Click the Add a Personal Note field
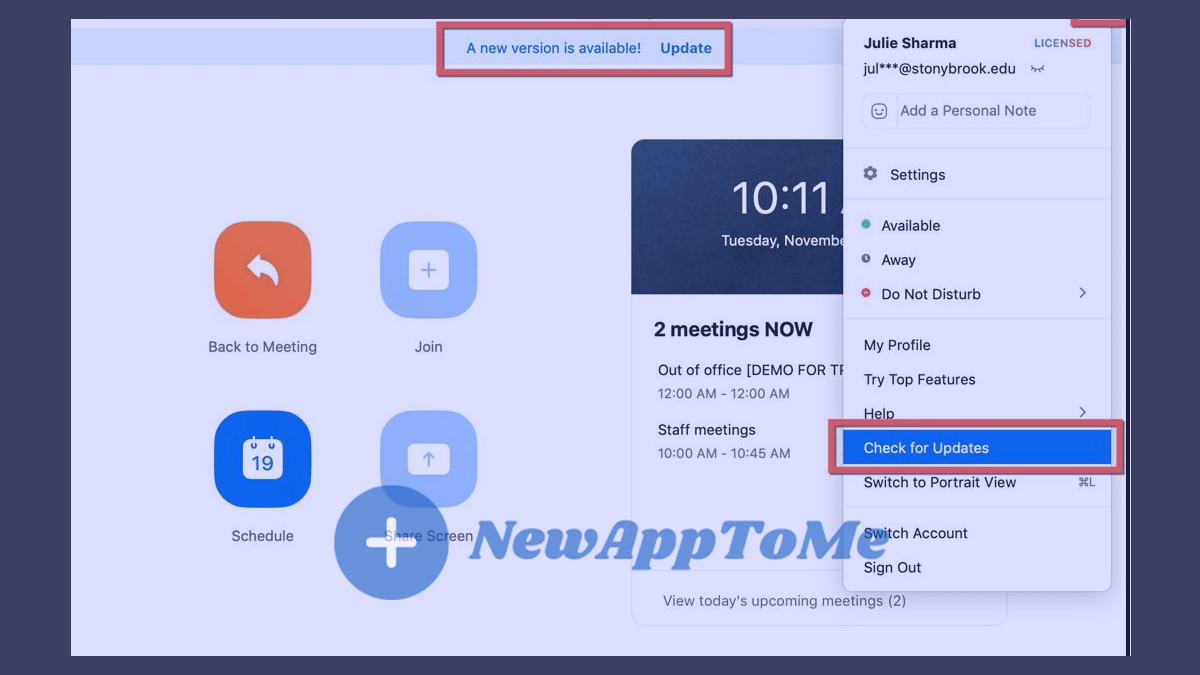This screenshot has width=1200, height=675. tap(966, 110)
